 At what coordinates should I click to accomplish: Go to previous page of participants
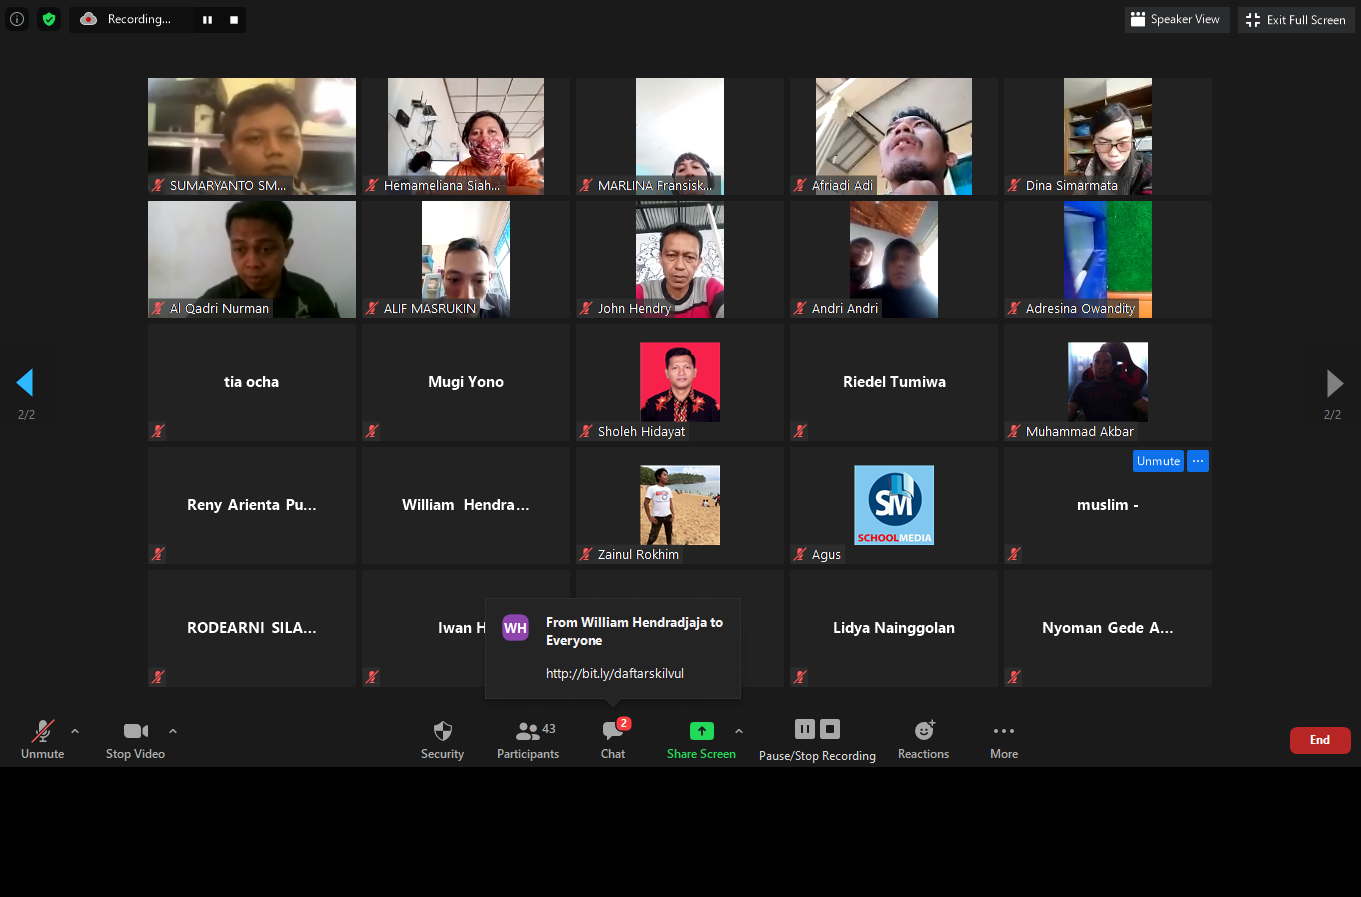(25, 383)
